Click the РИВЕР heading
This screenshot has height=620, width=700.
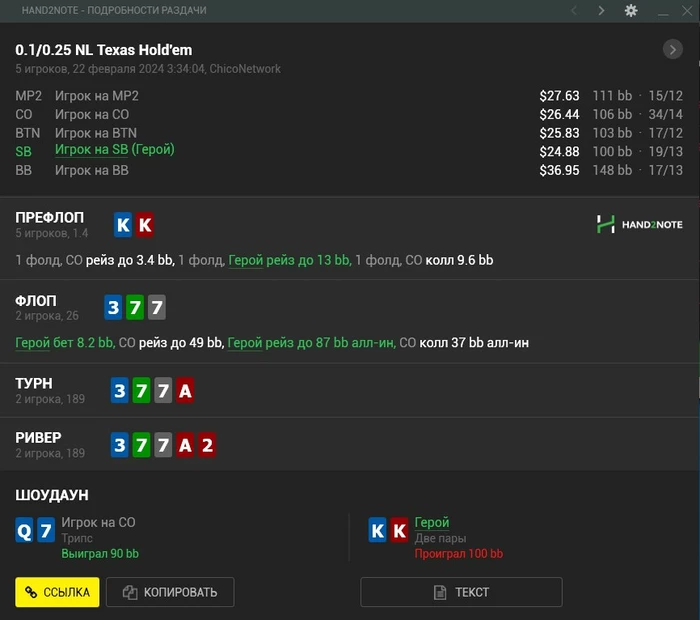click(38, 437)
